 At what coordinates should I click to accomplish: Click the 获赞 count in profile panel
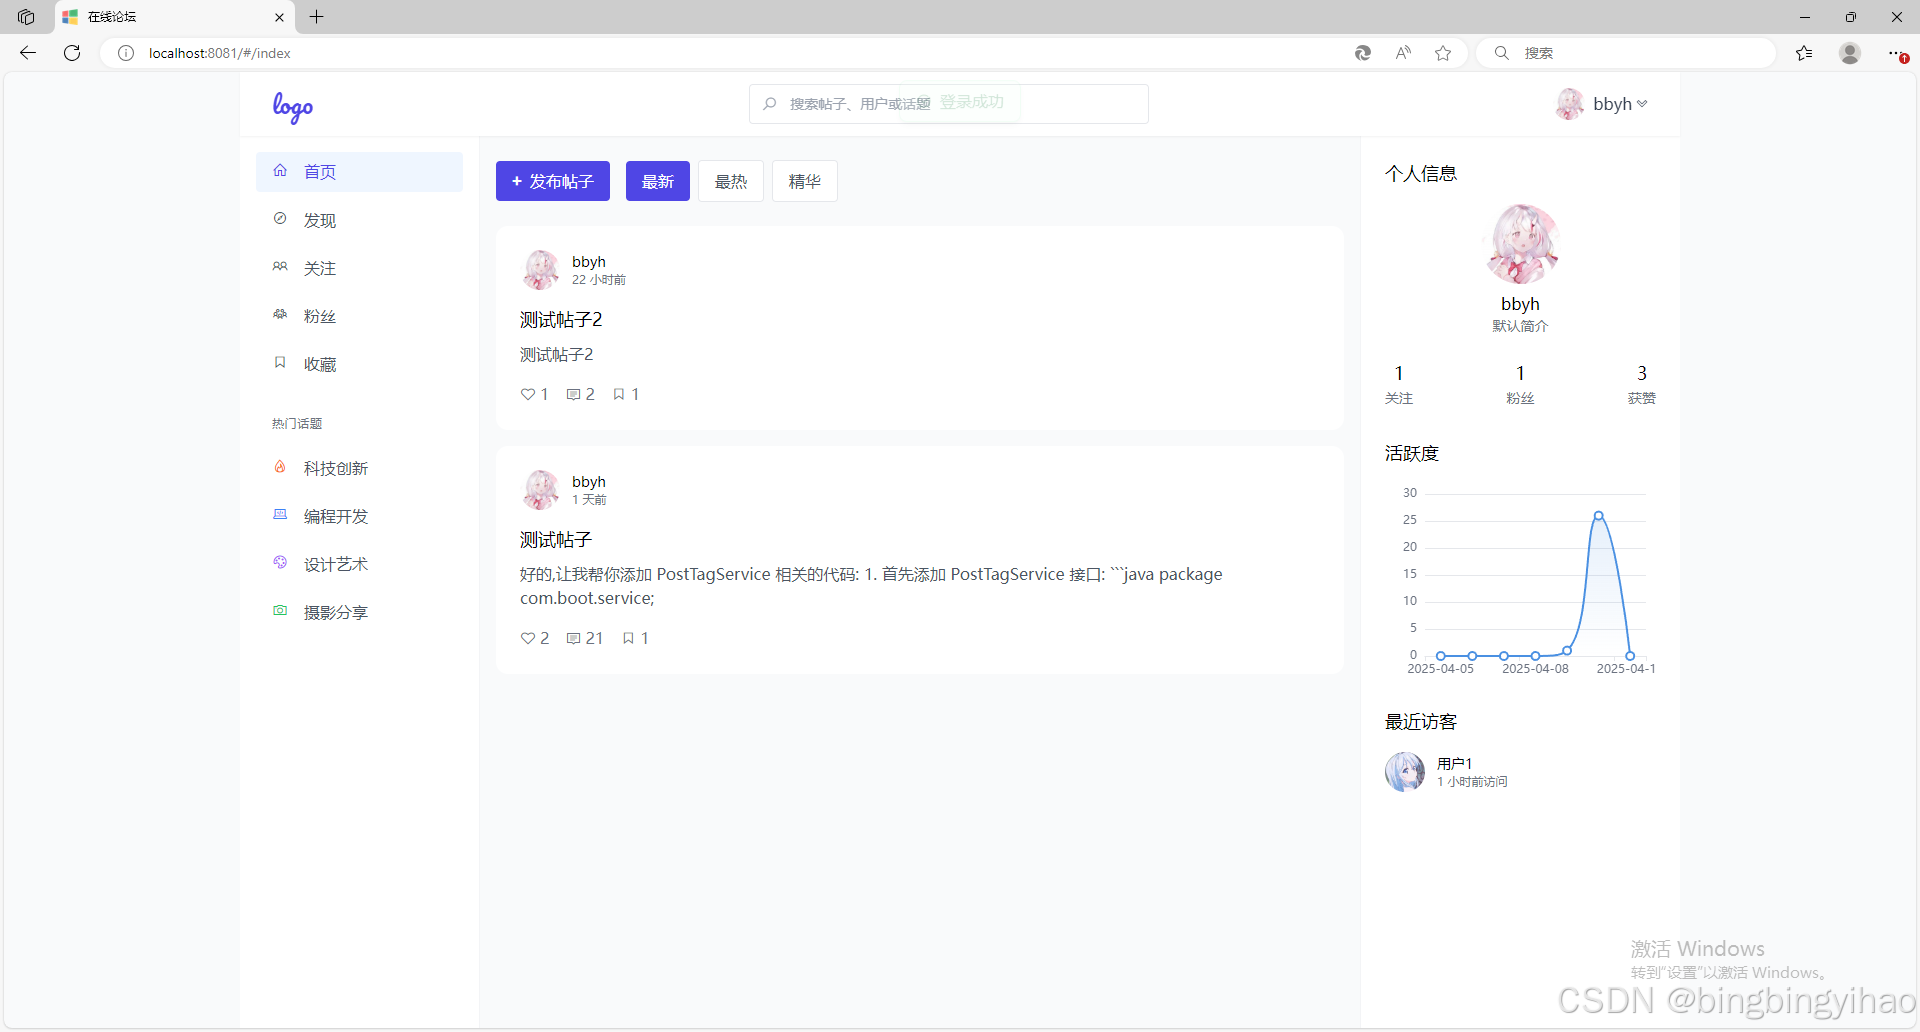1642,384
